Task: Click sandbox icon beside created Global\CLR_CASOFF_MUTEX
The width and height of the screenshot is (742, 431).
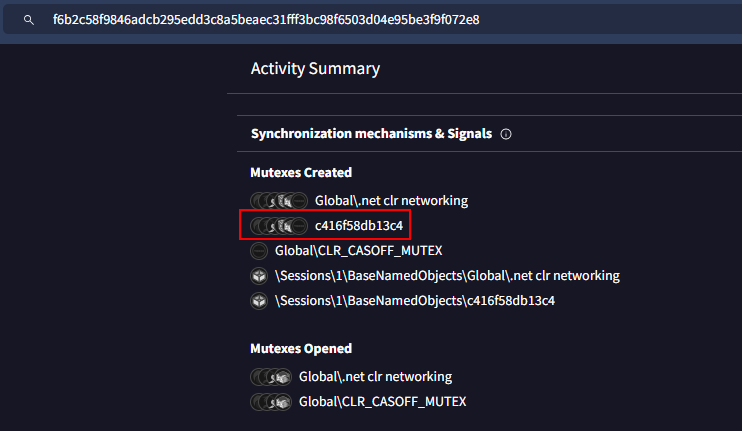Action: pos(259,251)
